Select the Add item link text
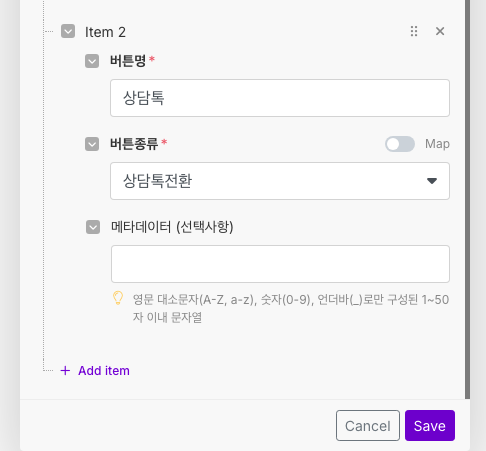The width and height of the screenshot is (486, 451). click(104, 371)
